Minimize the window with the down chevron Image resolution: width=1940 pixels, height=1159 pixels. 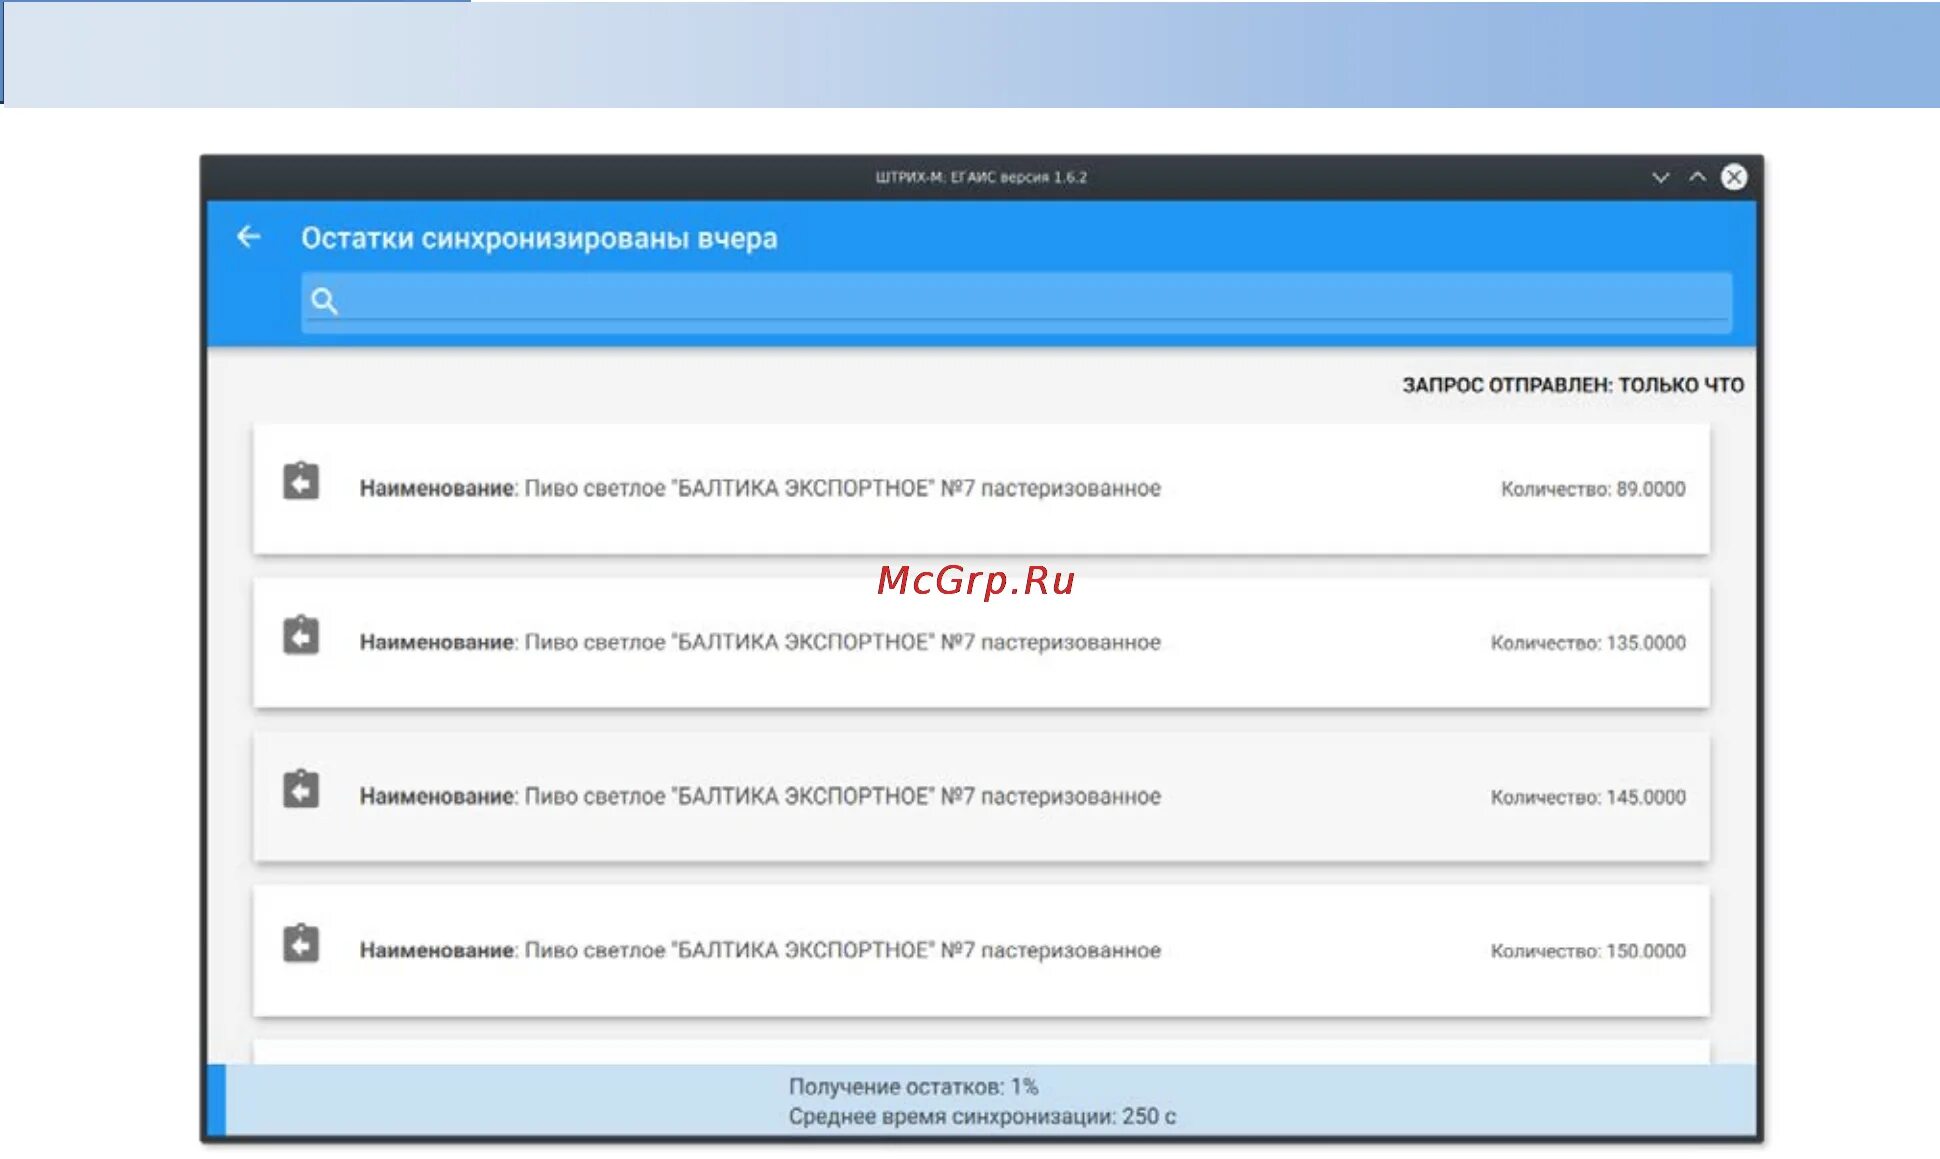[1660, 177]
